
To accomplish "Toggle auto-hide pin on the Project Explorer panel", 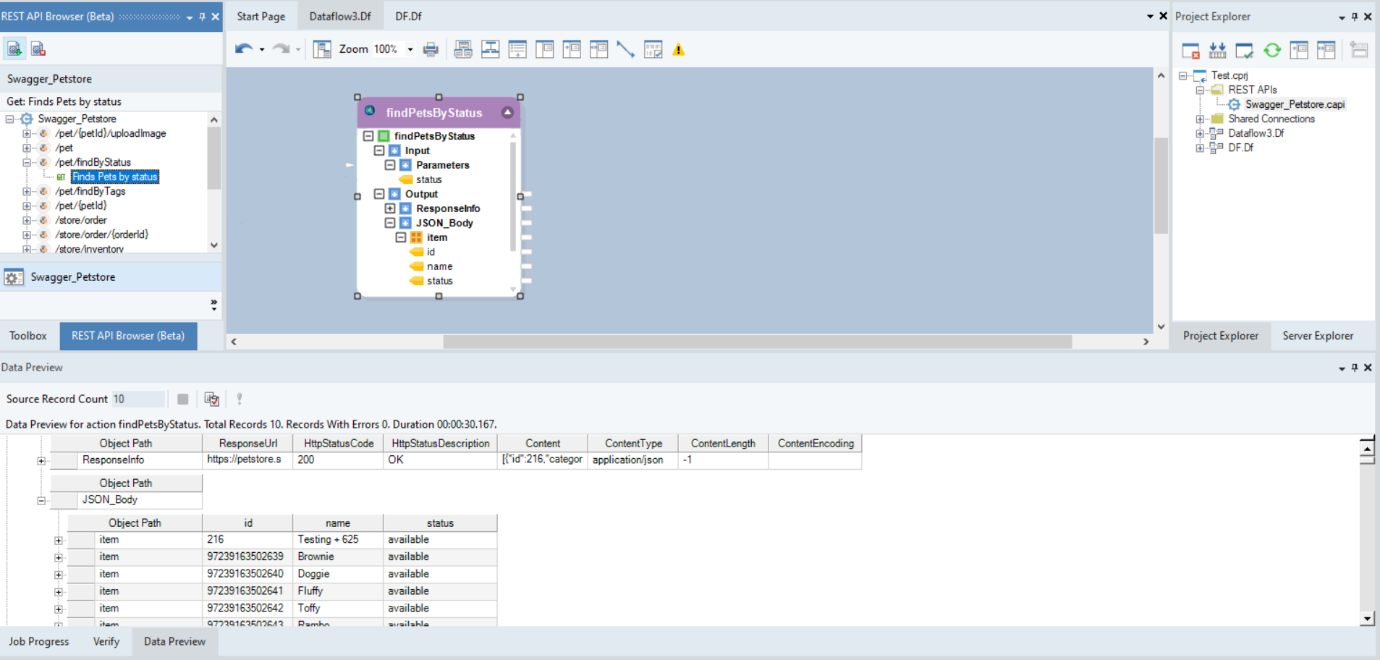I will [x=1353, y=16].
